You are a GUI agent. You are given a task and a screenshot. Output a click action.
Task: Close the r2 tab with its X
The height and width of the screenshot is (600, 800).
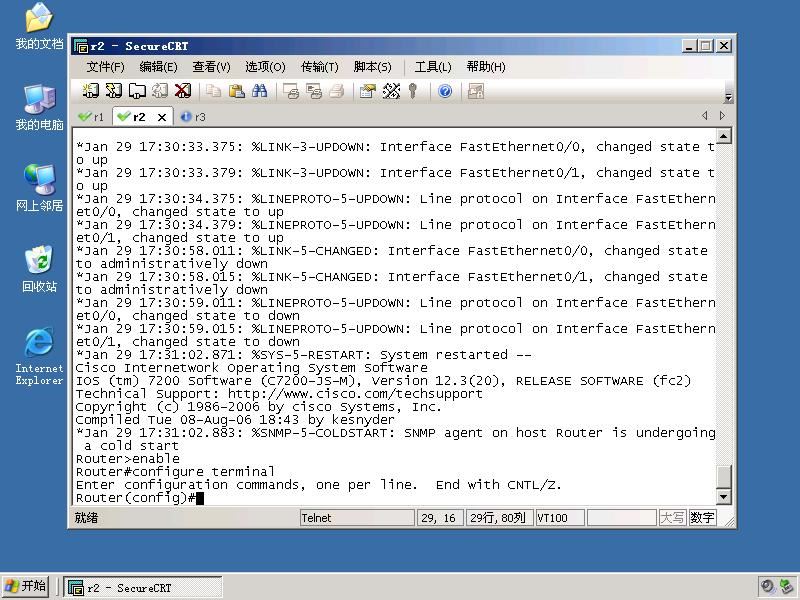[x=162, y=117]
